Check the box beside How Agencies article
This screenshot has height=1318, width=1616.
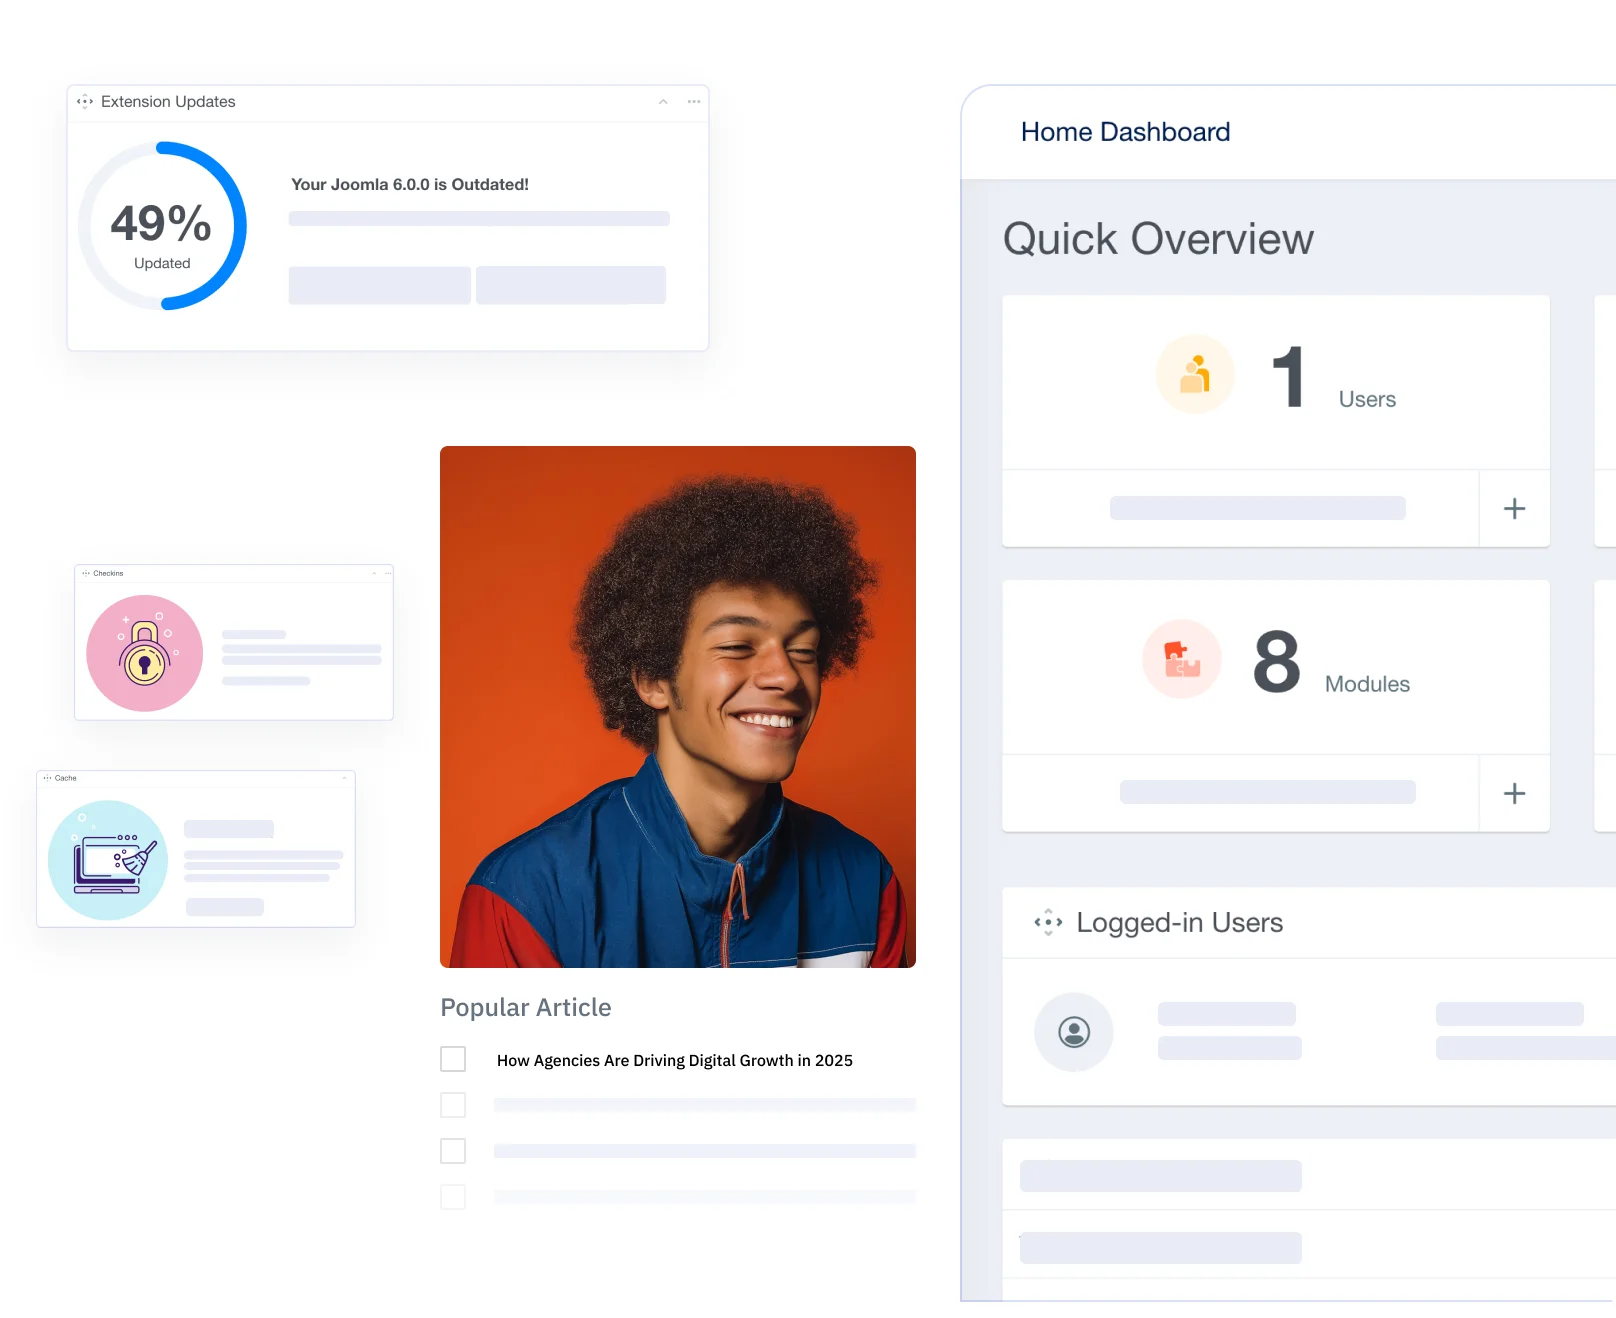[x=453, y=1059]
